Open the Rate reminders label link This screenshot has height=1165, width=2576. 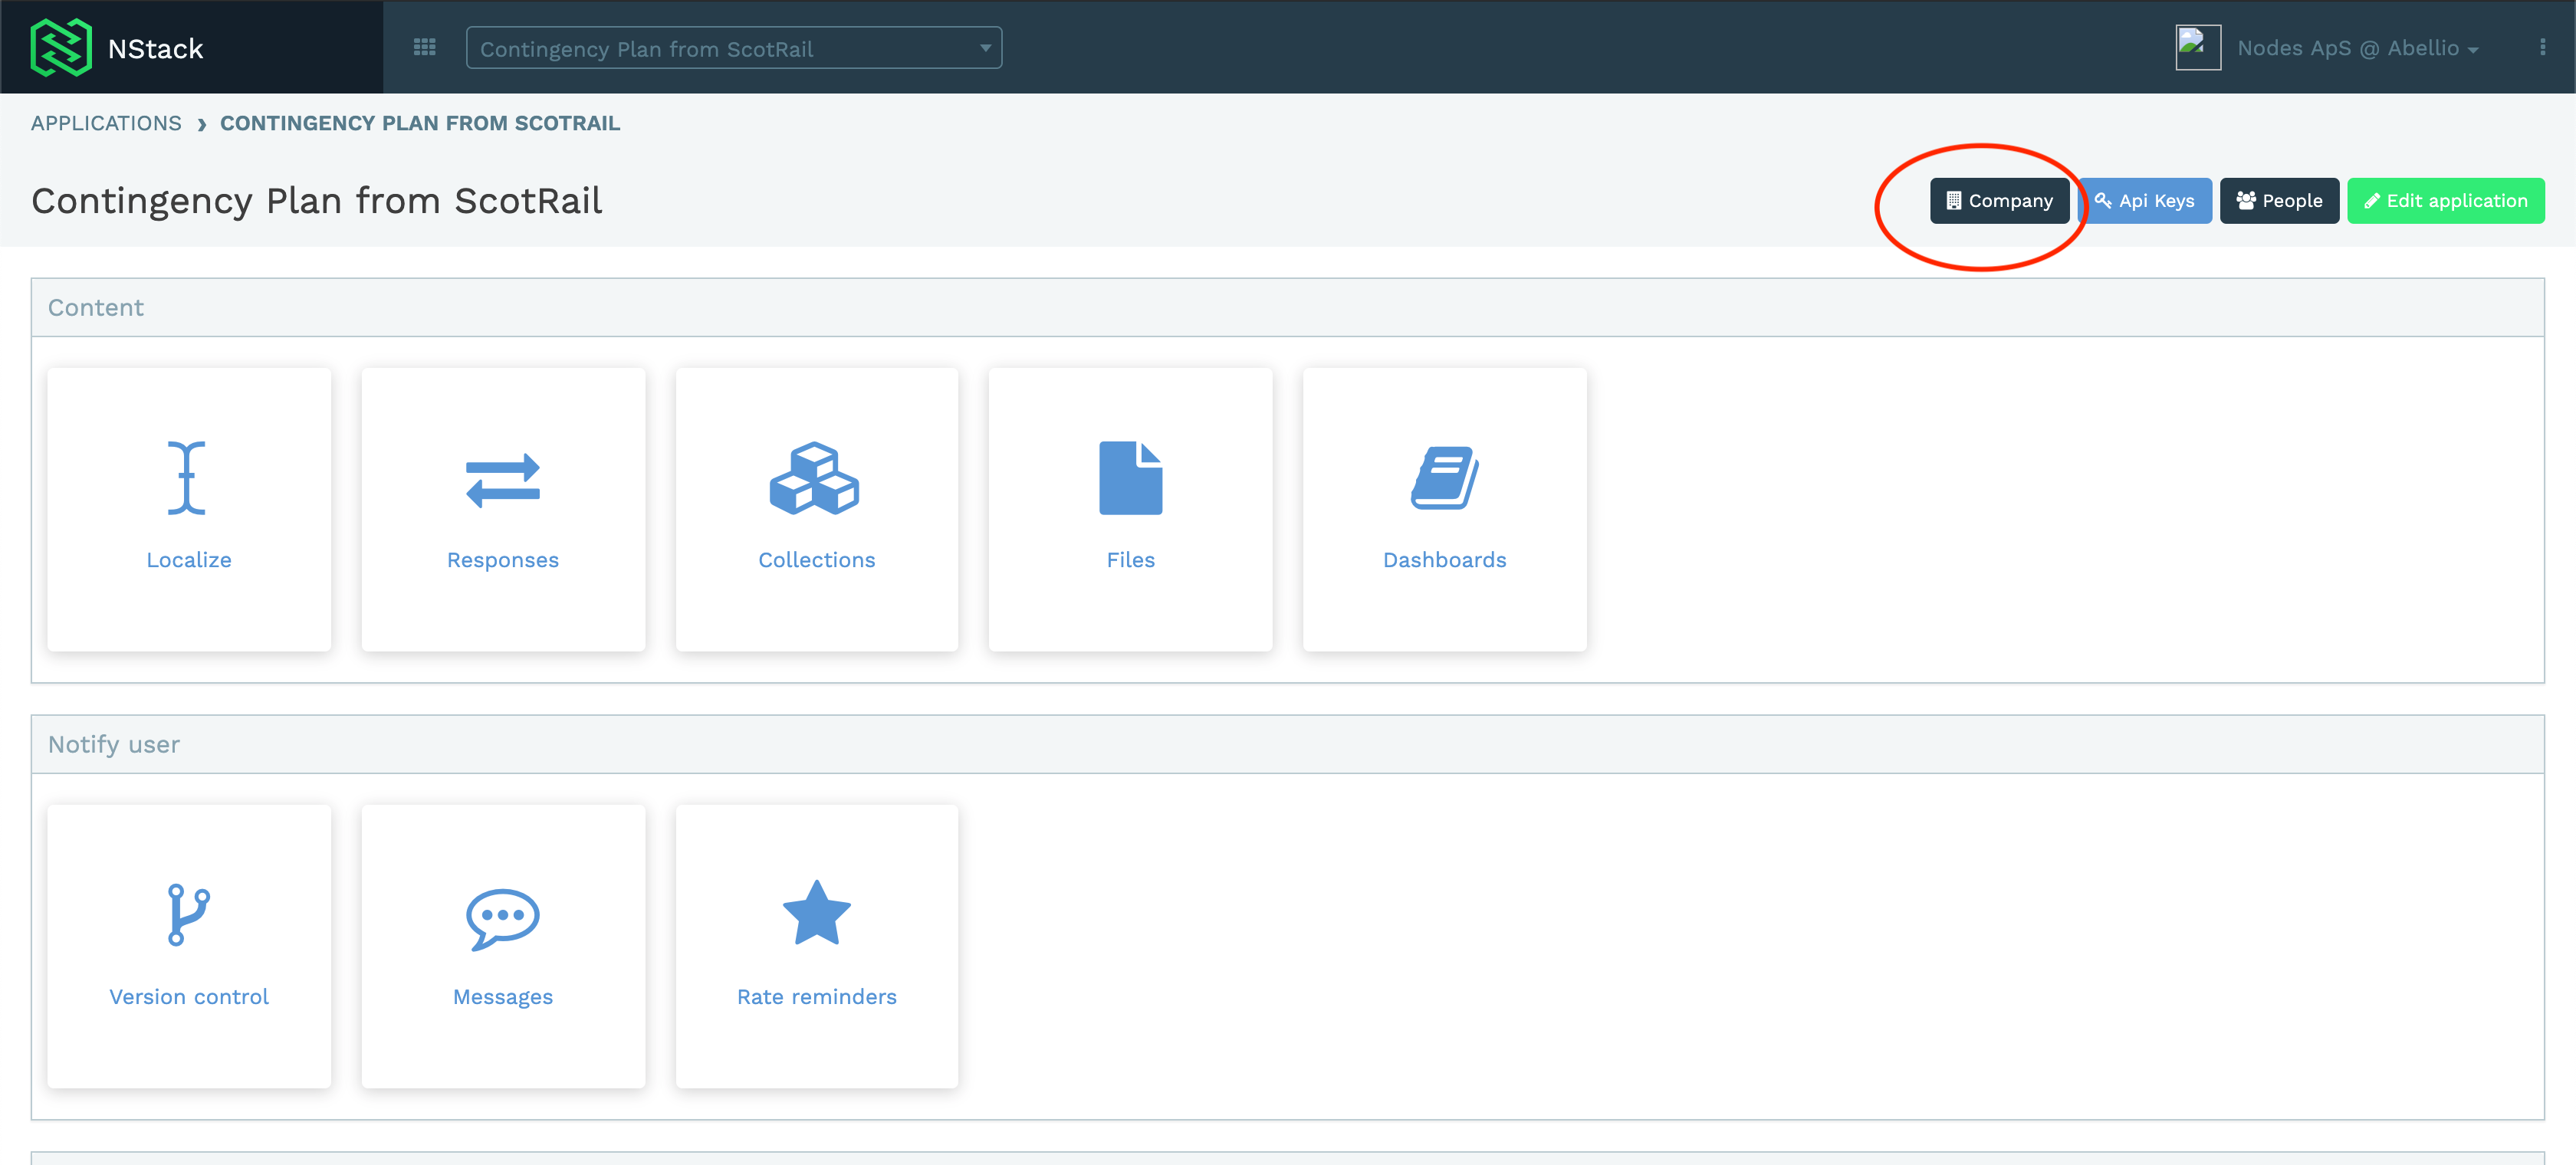click(x=817, y=997)
